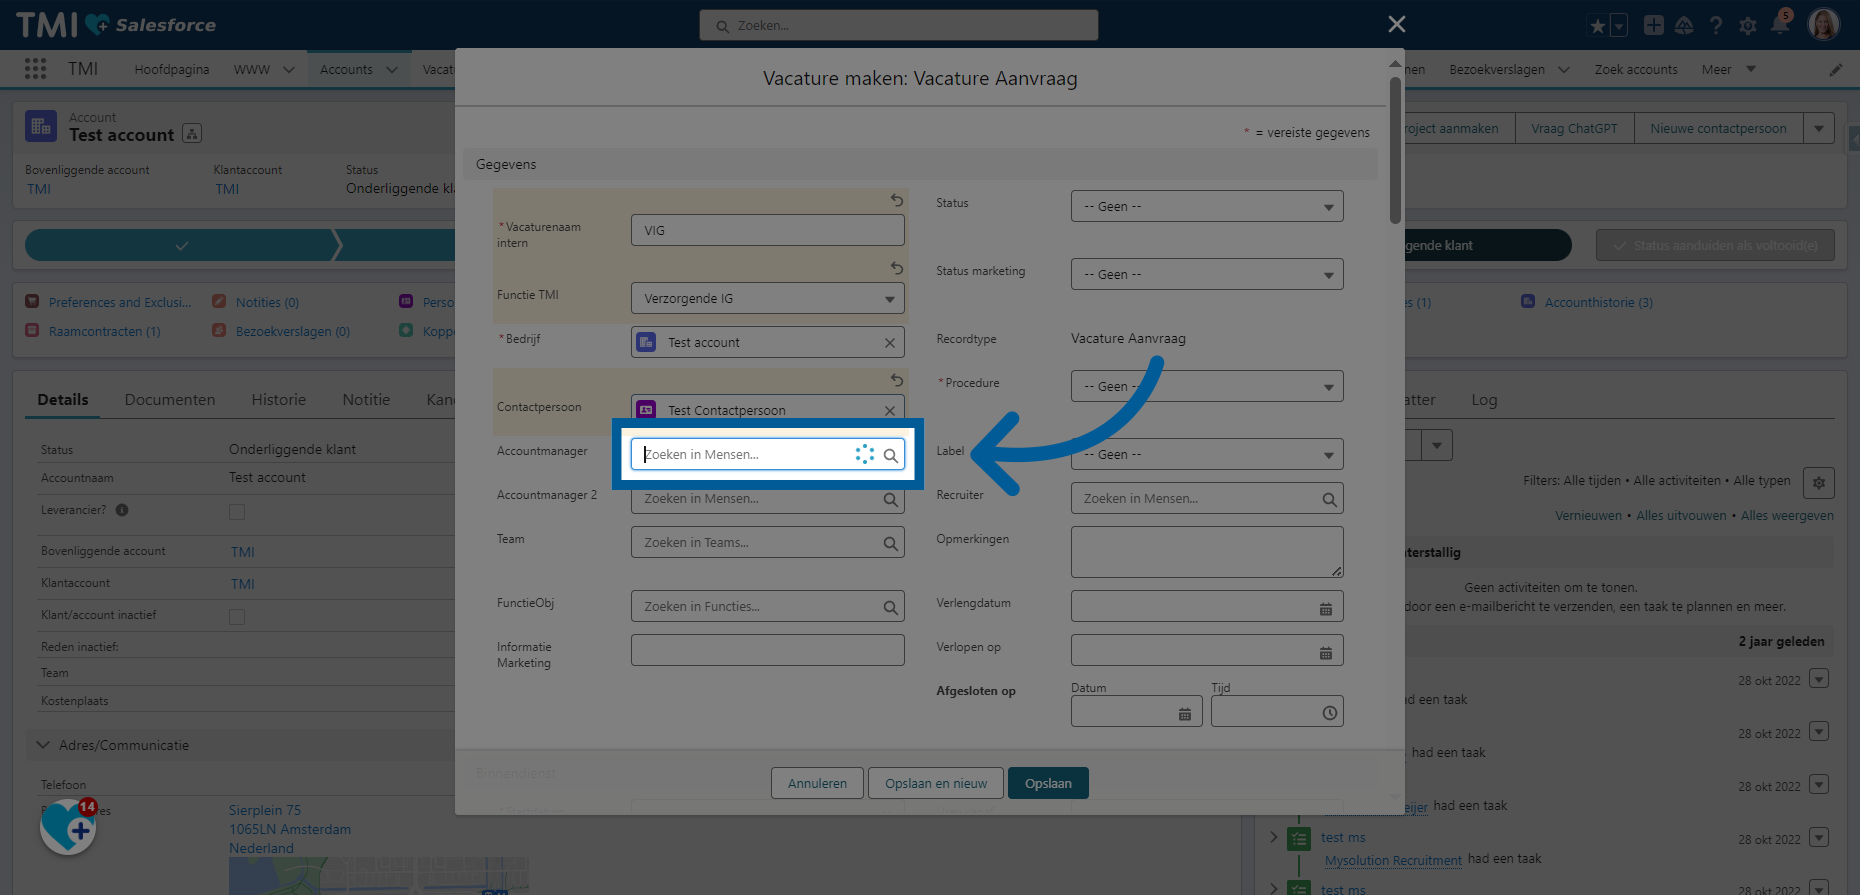Open the Afgesloten op date calendar
1860x895 pixels.
[1185, 713]
